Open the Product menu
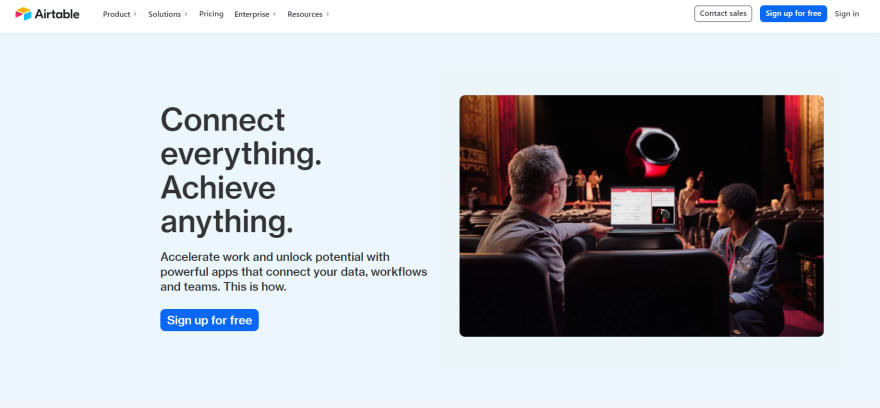Viewport: 880px width, 408px height. pos(116,14)
